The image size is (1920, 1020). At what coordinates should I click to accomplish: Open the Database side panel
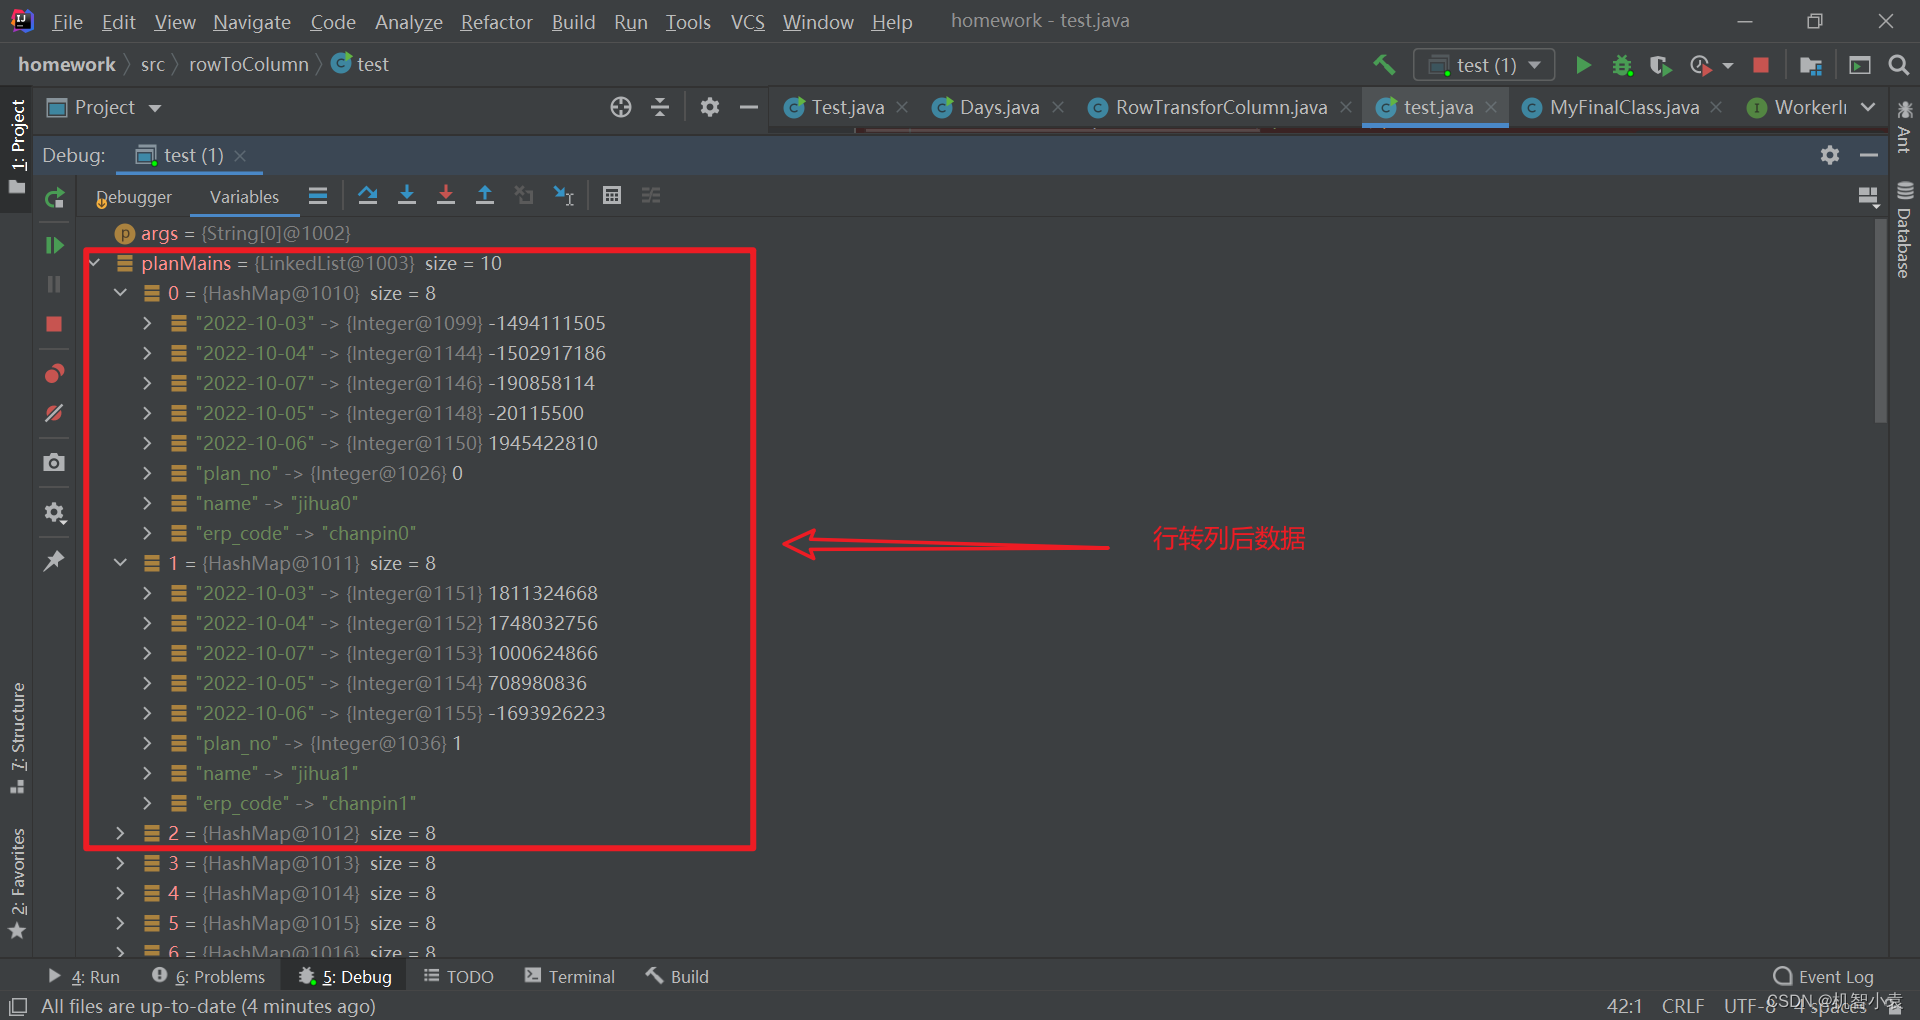point(1904,230)
